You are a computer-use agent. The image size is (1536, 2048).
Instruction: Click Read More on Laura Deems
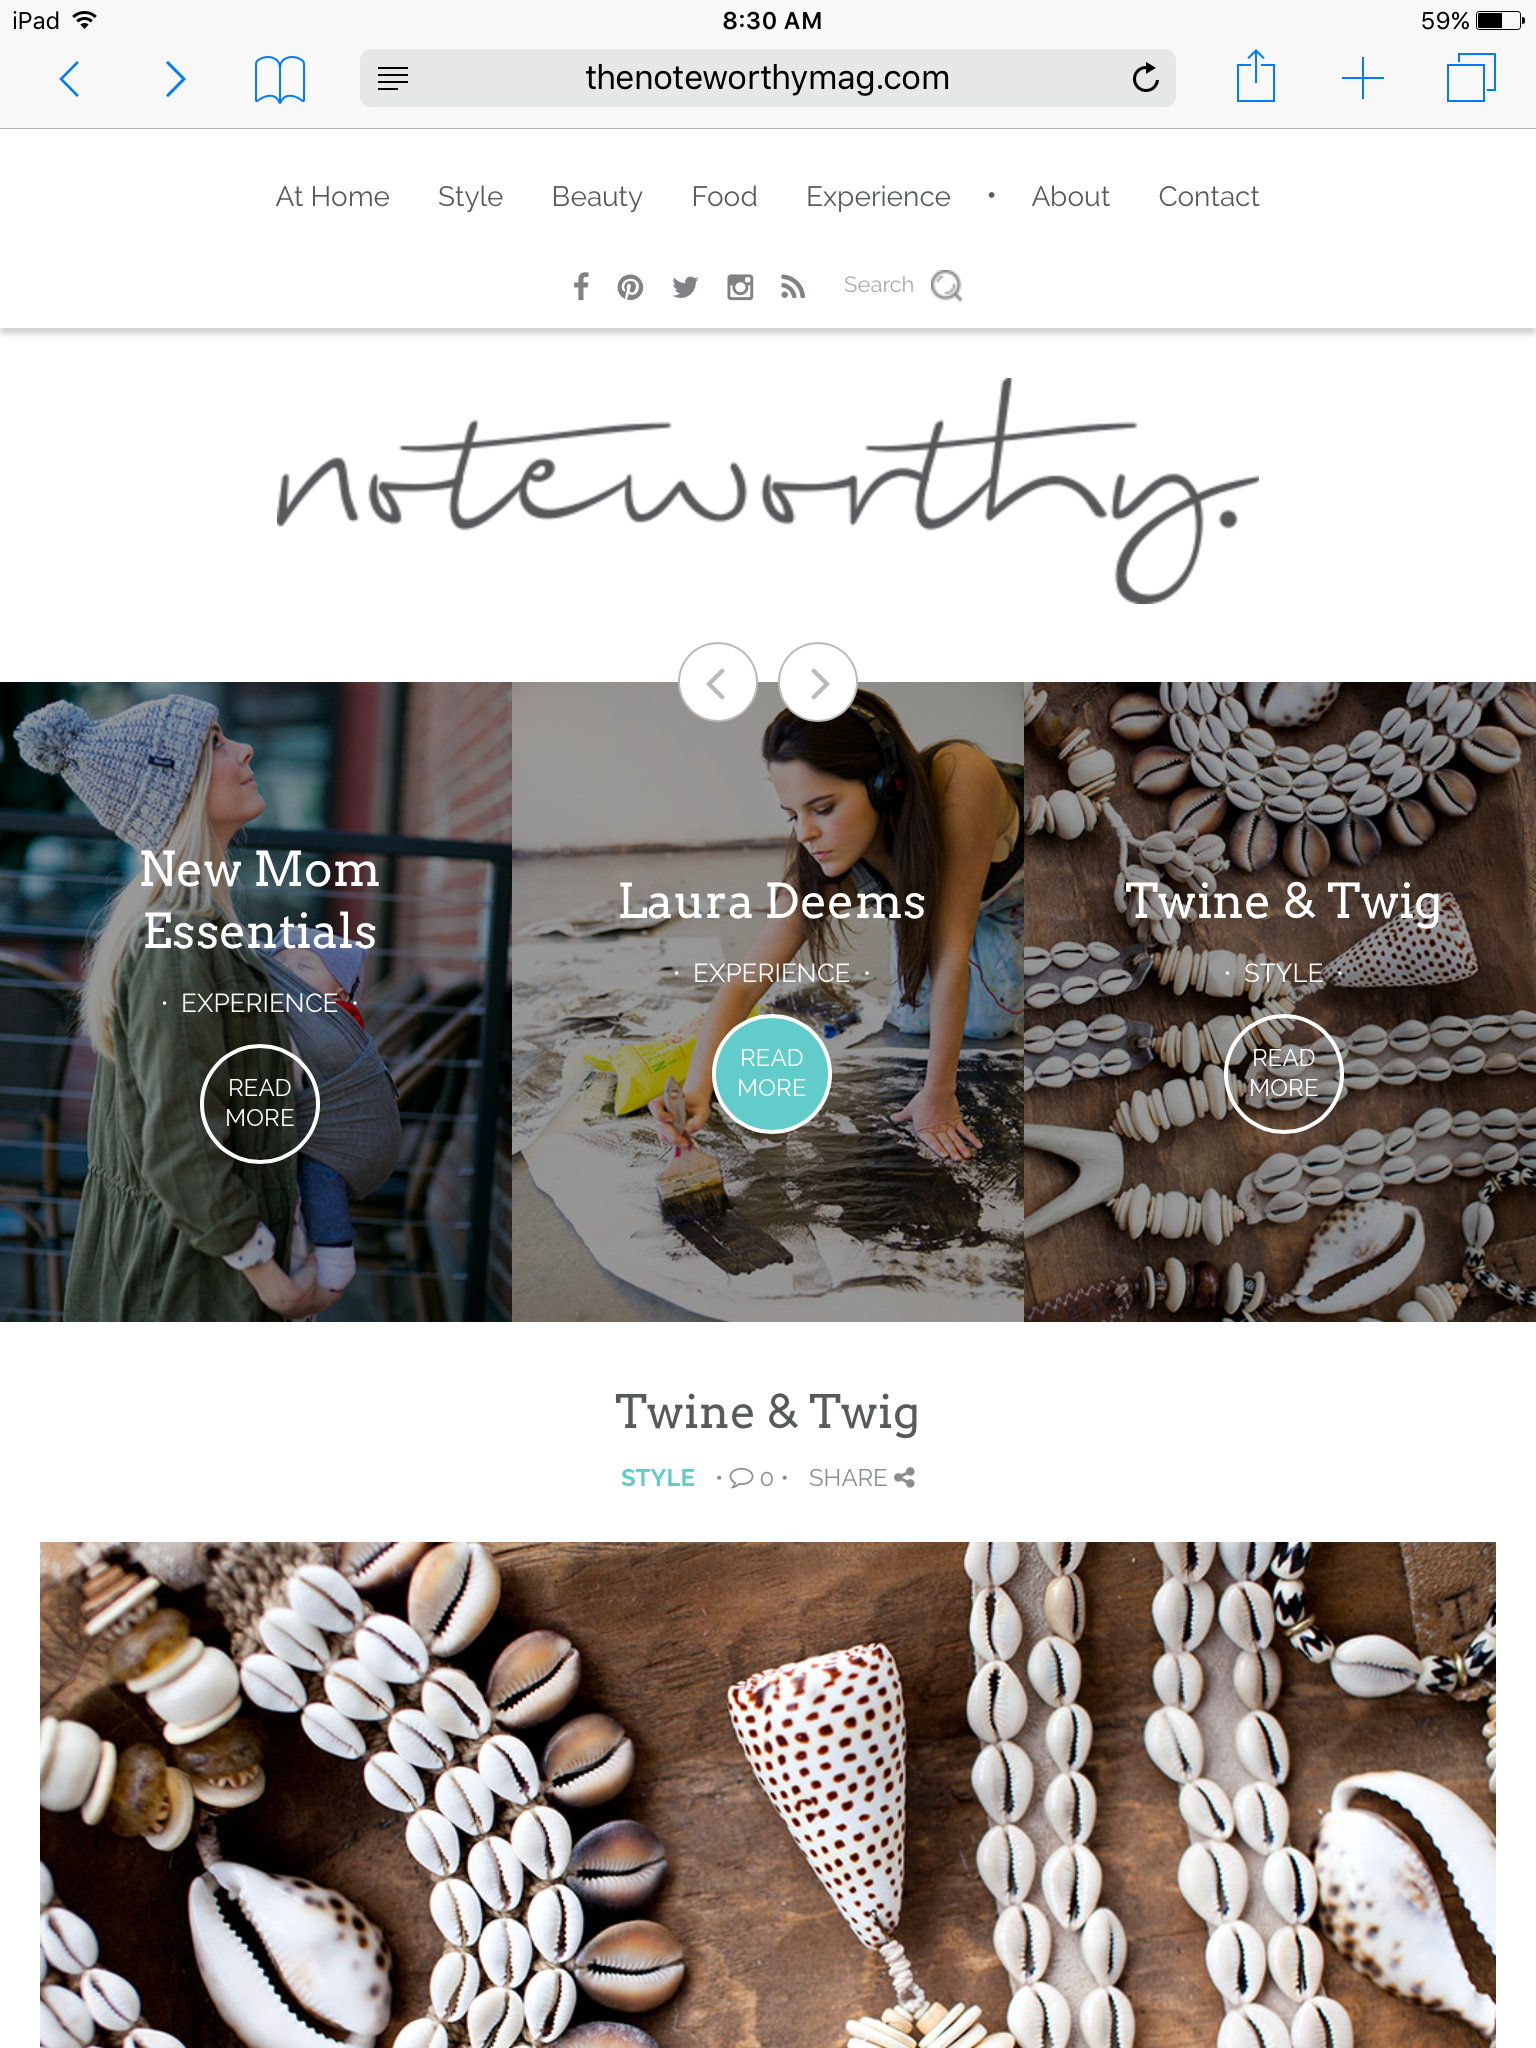click(772, 1073)
